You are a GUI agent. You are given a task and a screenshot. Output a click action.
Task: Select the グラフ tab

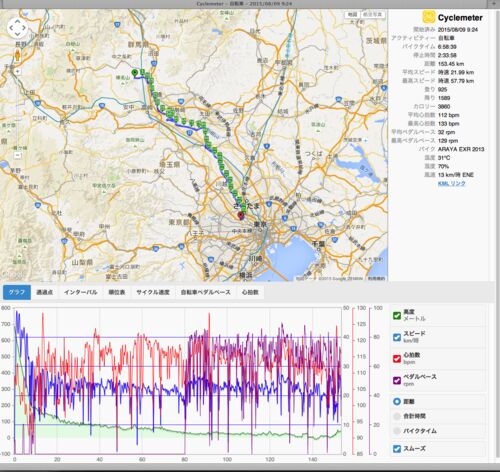[x=17, y=292]
